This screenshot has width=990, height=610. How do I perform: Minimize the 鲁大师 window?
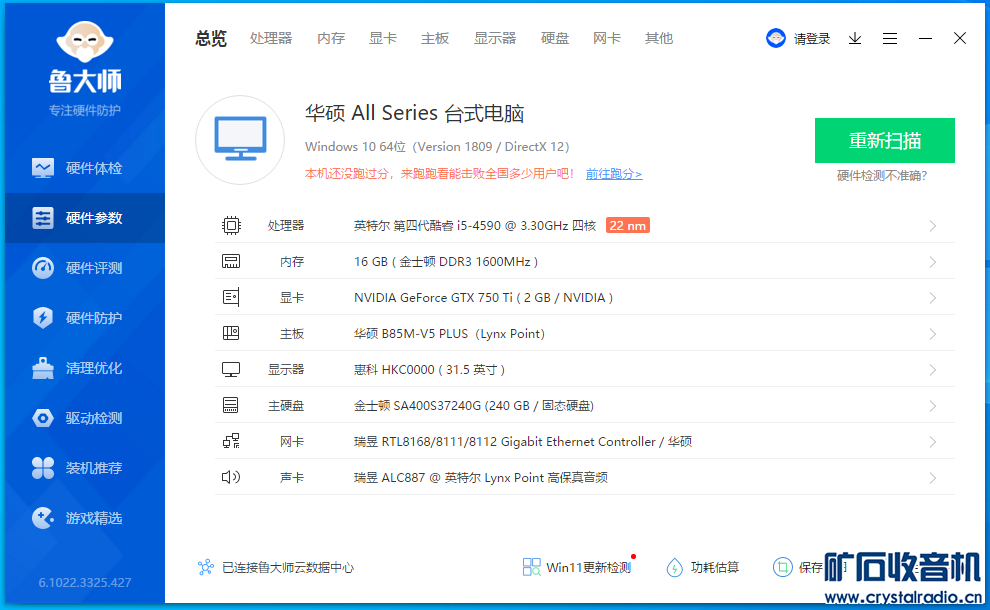pyautogui.click(x=925, y=39)
